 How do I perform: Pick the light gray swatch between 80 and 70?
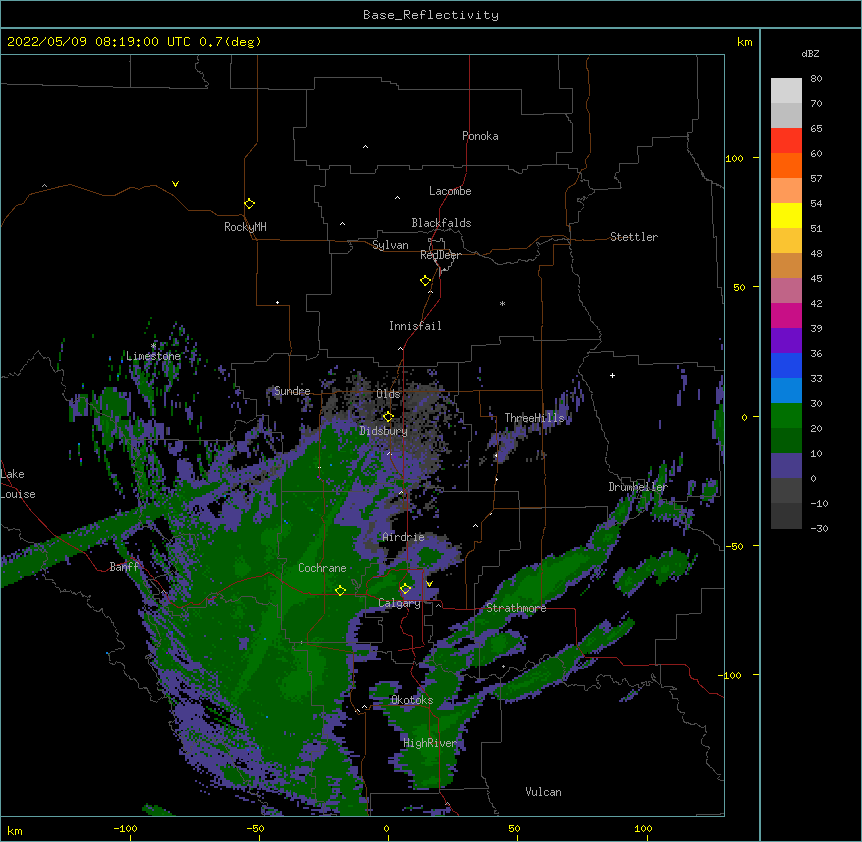coord(786,91)
